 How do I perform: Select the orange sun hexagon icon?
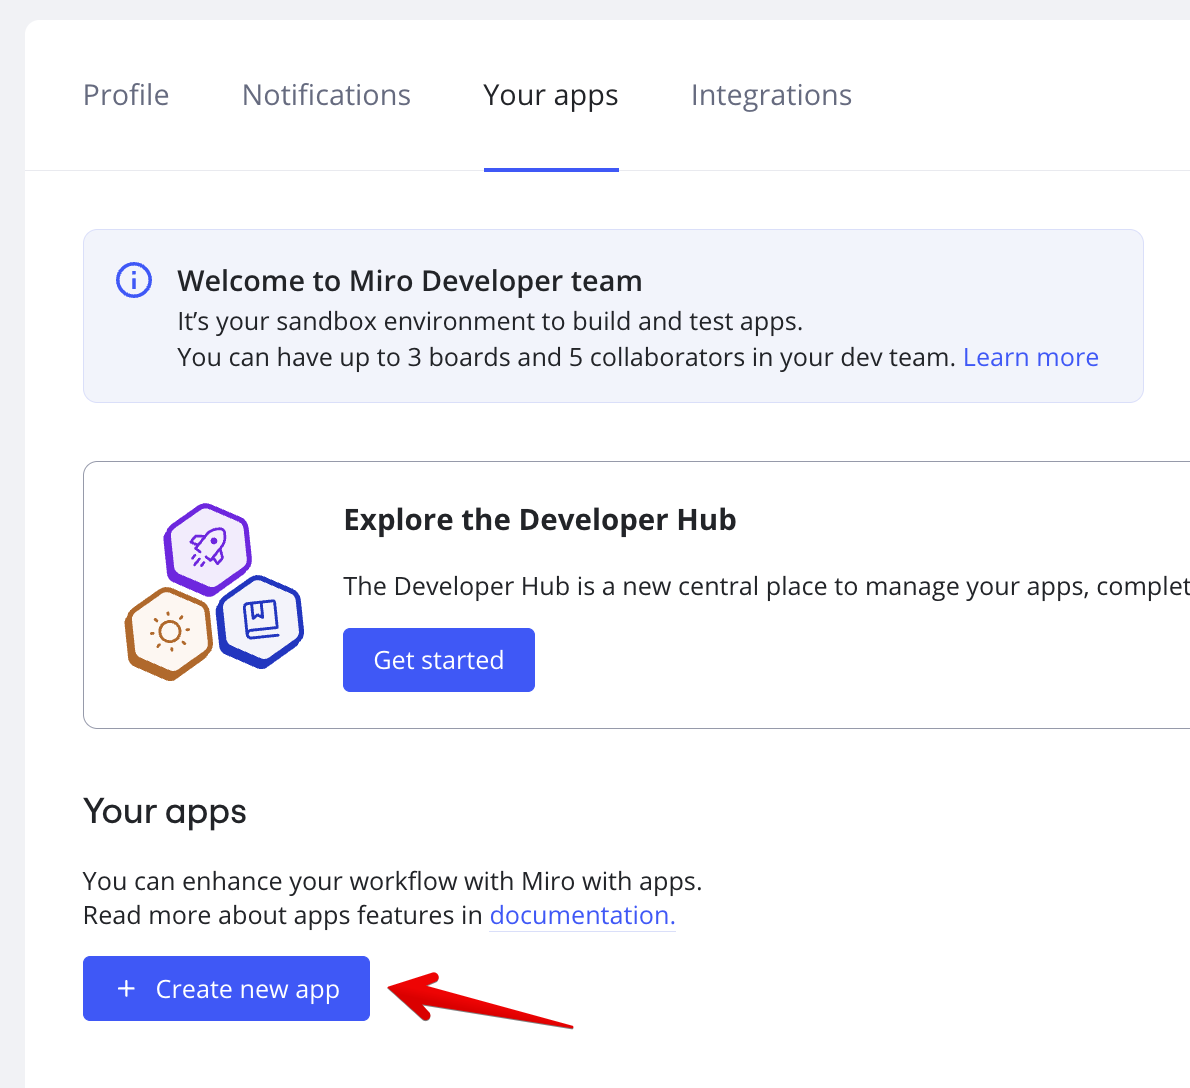pyautogui.click(x=170, y=632)
